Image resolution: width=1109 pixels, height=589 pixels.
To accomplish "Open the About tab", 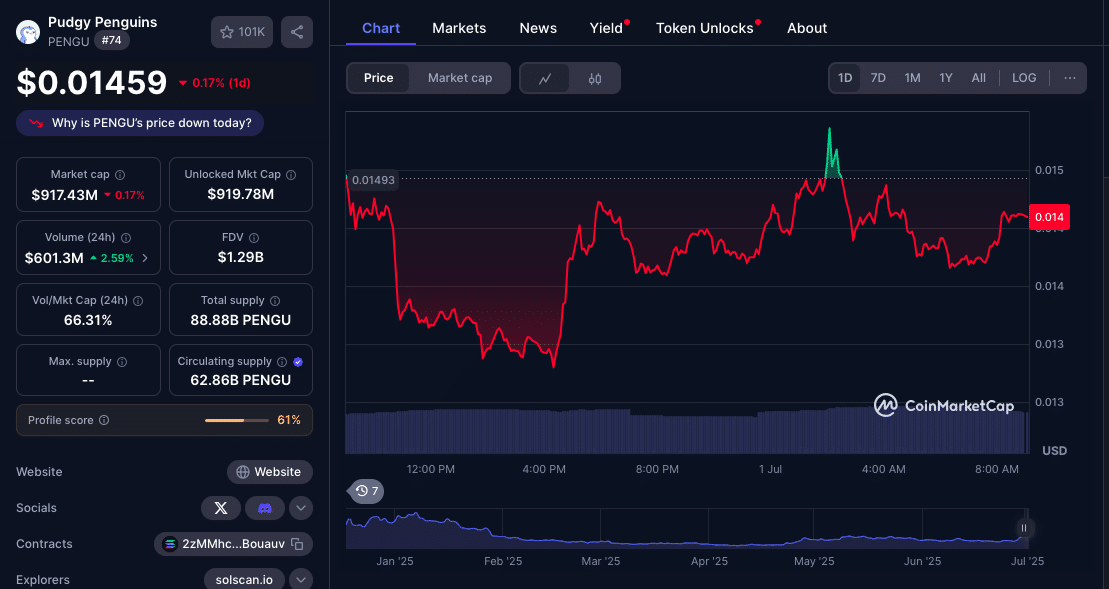I will 807,28.
